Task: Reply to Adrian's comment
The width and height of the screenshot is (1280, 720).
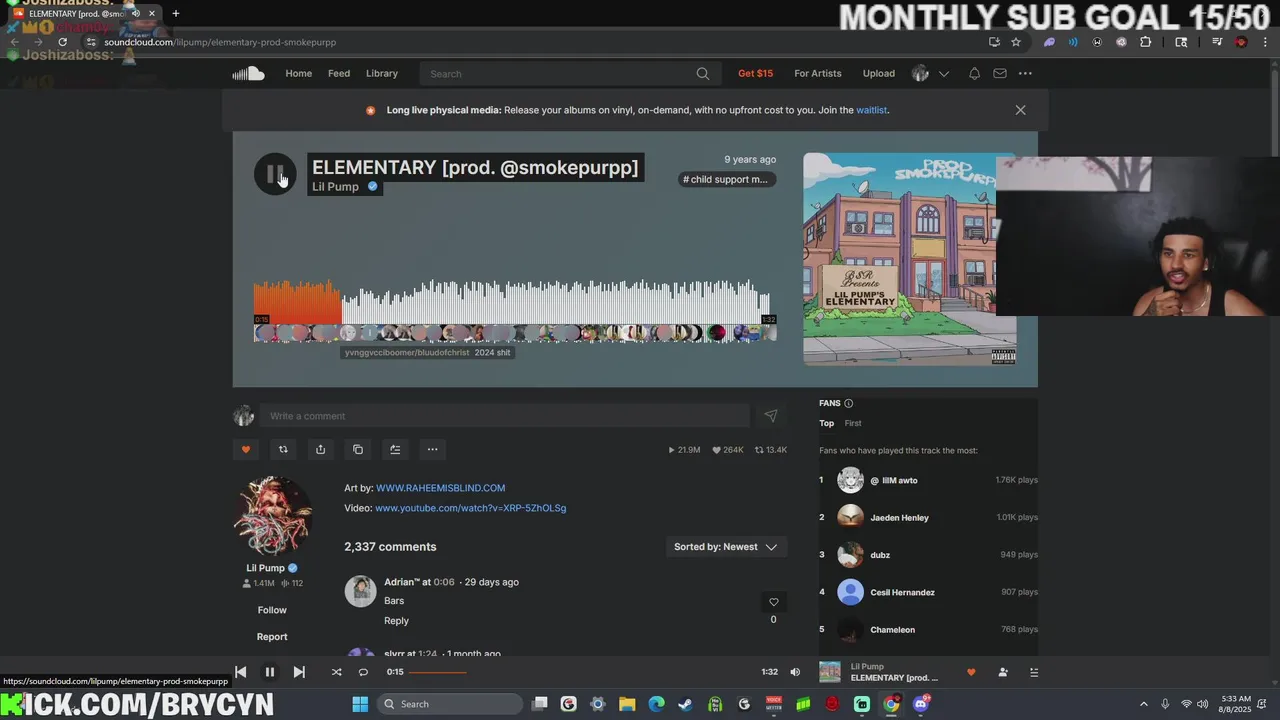Action: coord(396,621)
